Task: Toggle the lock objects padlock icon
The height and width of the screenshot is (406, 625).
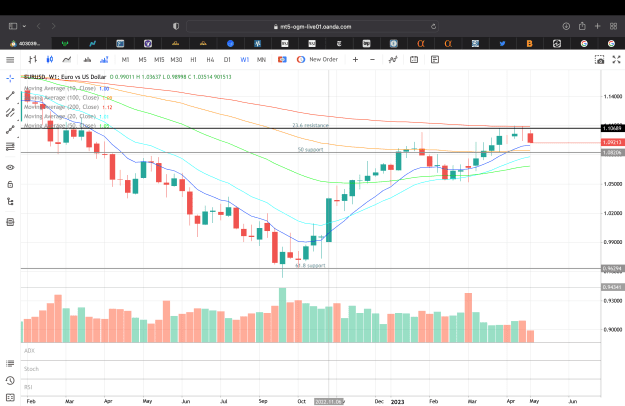Action: 10,184
